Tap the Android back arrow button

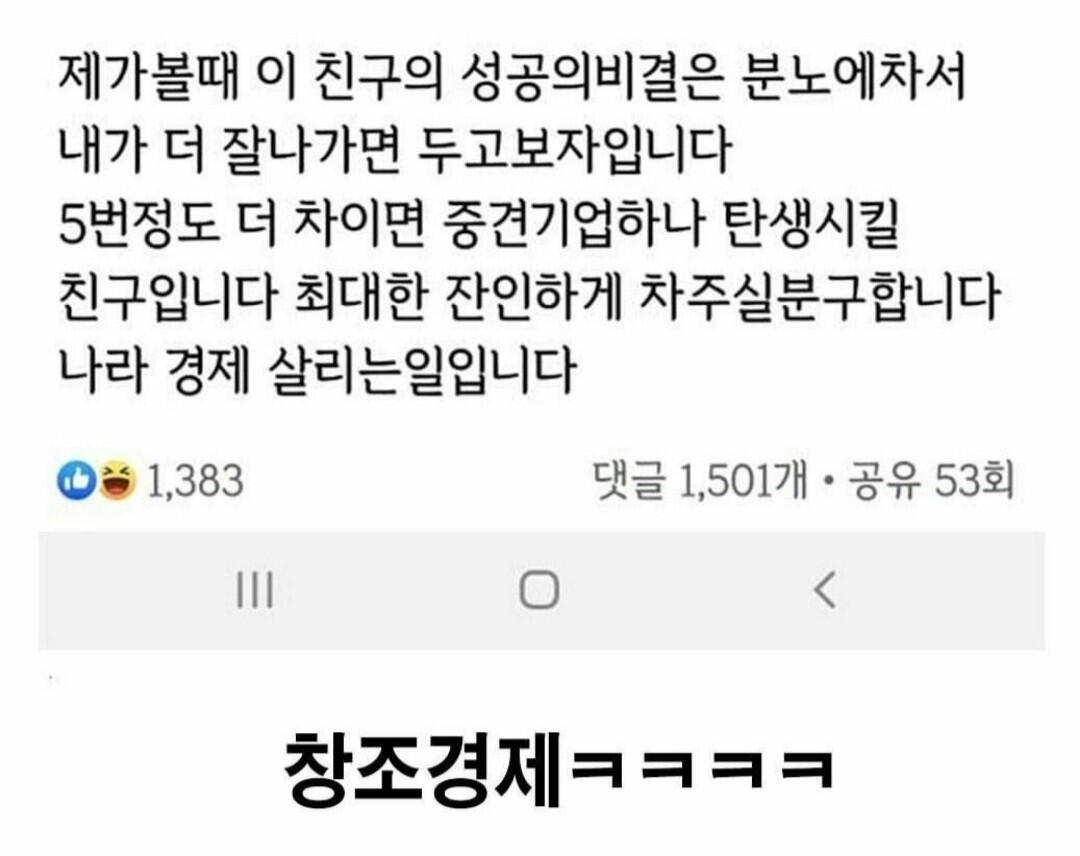click(825, 591)
